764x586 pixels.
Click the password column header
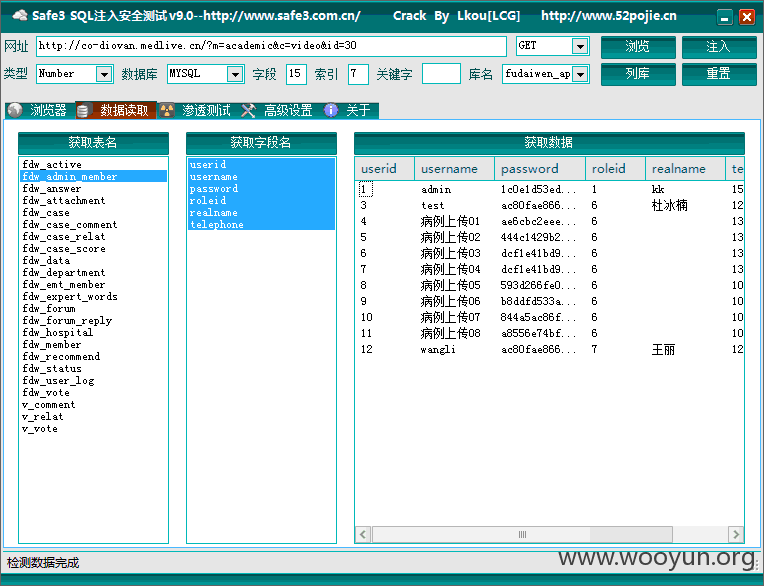click(x=539, y=169)
